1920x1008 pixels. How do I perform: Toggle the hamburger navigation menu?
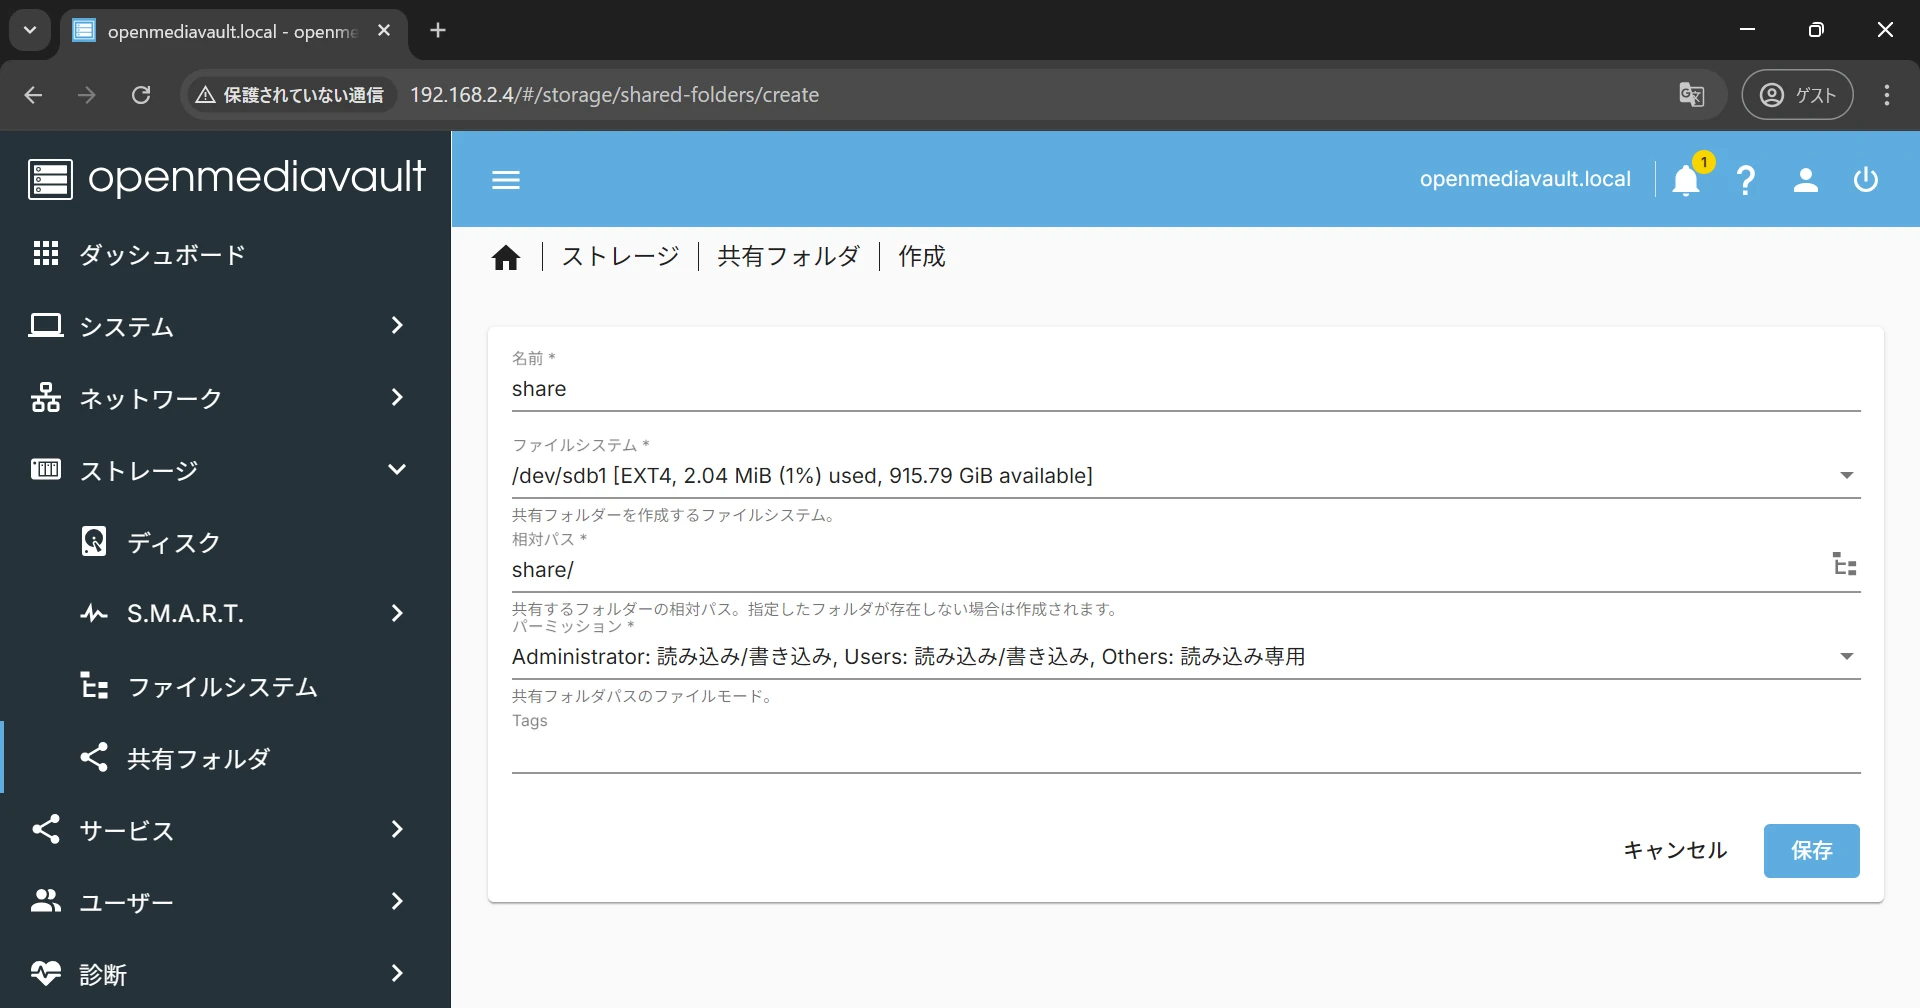point(506,180)
